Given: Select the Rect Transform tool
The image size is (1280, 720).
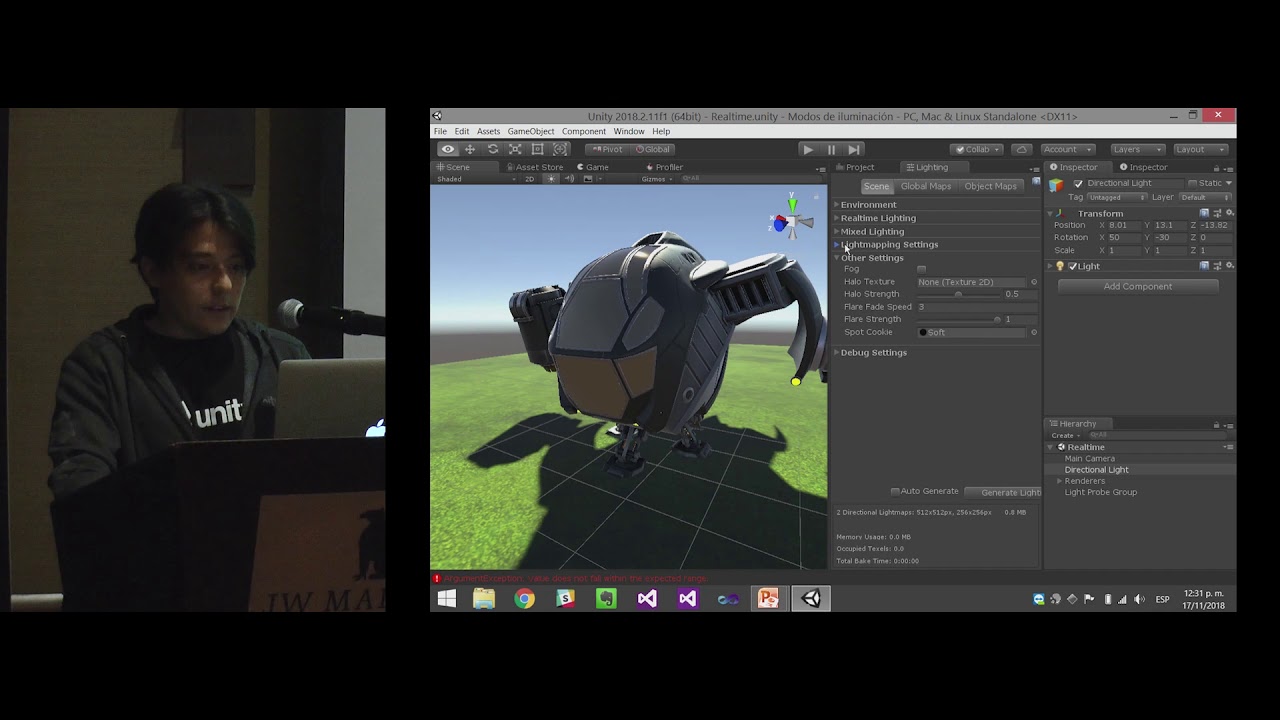Looking at the screenshot, I should coord(538,149).
